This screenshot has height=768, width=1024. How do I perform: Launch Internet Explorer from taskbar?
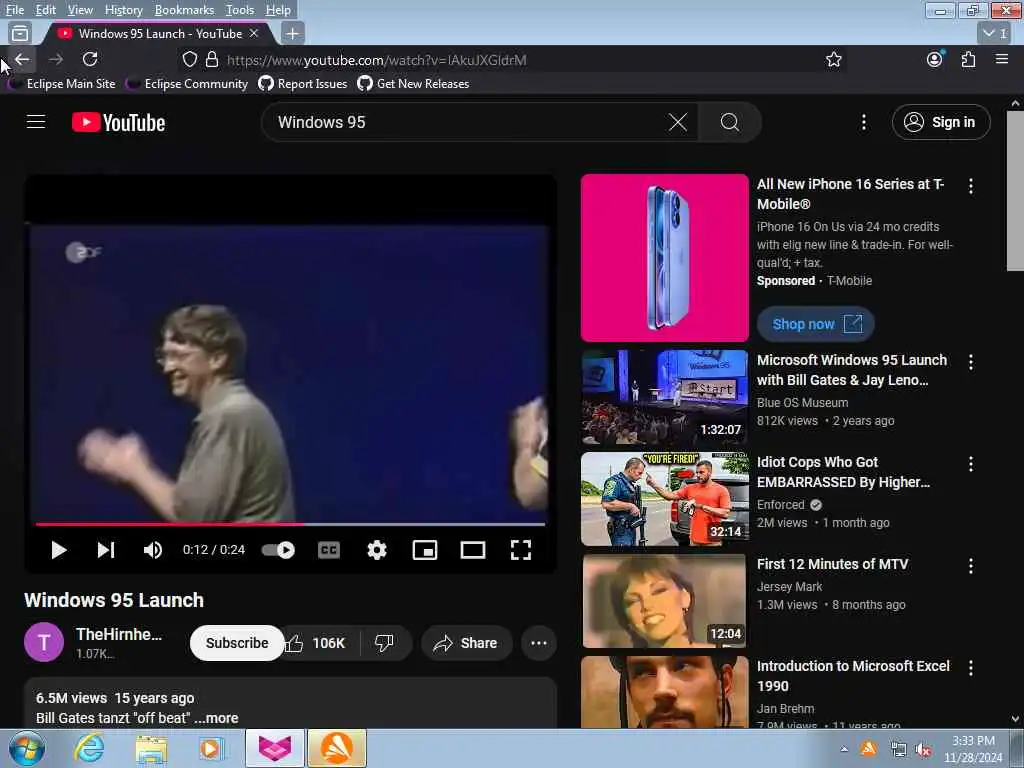(89, 748)
